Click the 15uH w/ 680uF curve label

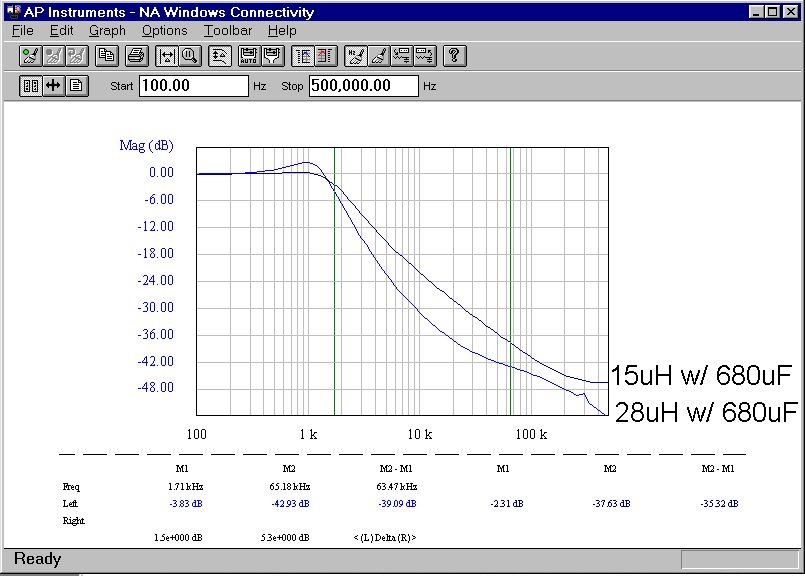pos(701,375)
